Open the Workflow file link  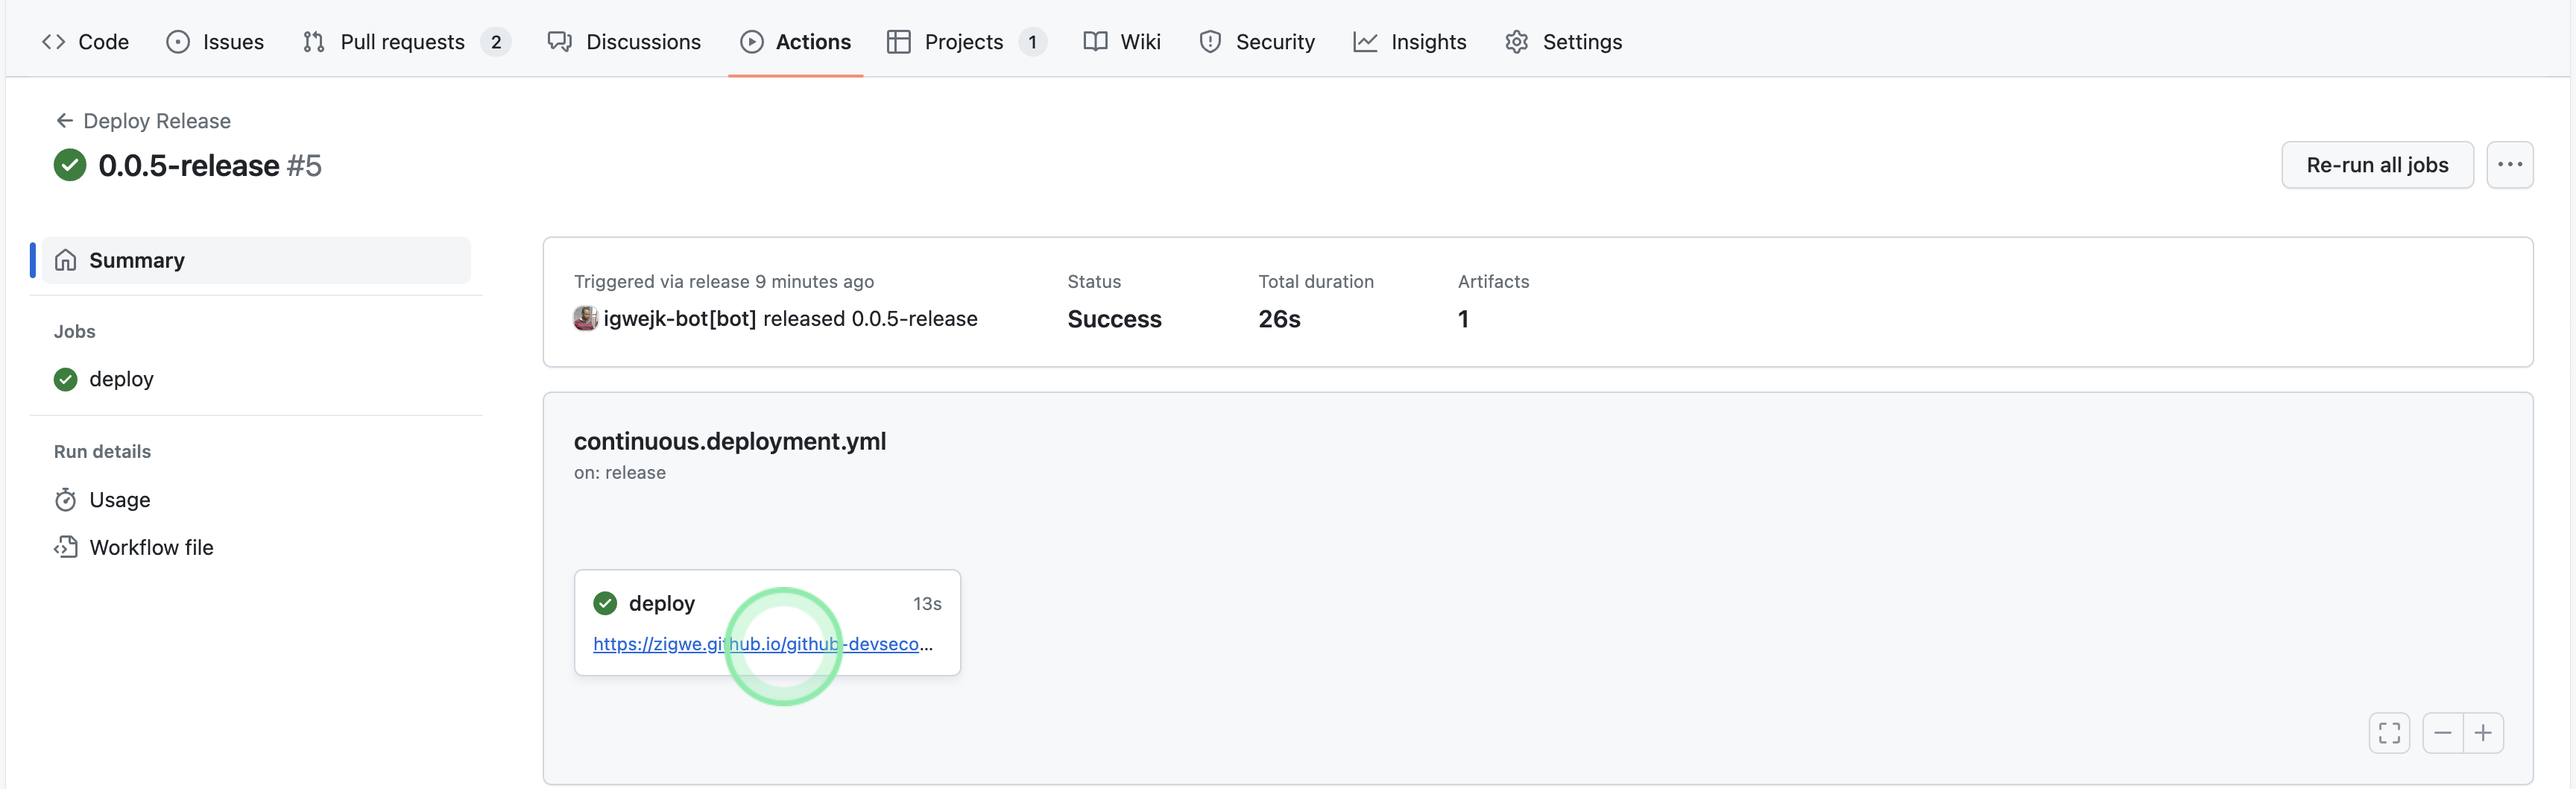[x=151, y=547]
